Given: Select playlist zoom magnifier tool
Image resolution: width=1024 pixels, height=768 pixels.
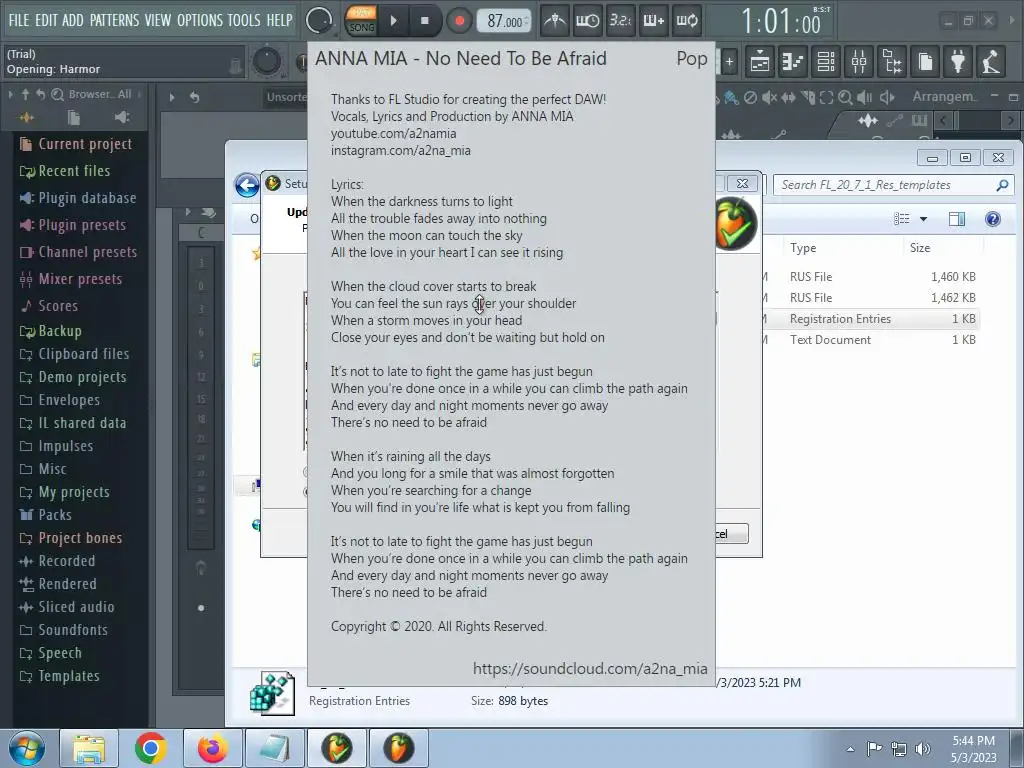Looking at the screenshot, I should (845, 97).
